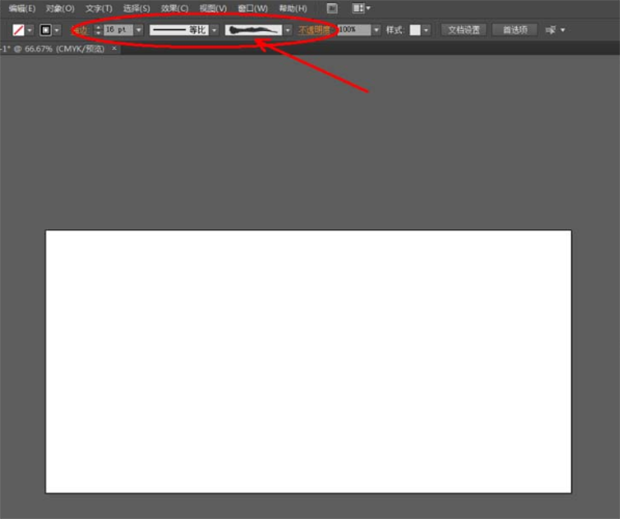
Task: Click the 文档设置 button
Action: [x=464, y=30]
